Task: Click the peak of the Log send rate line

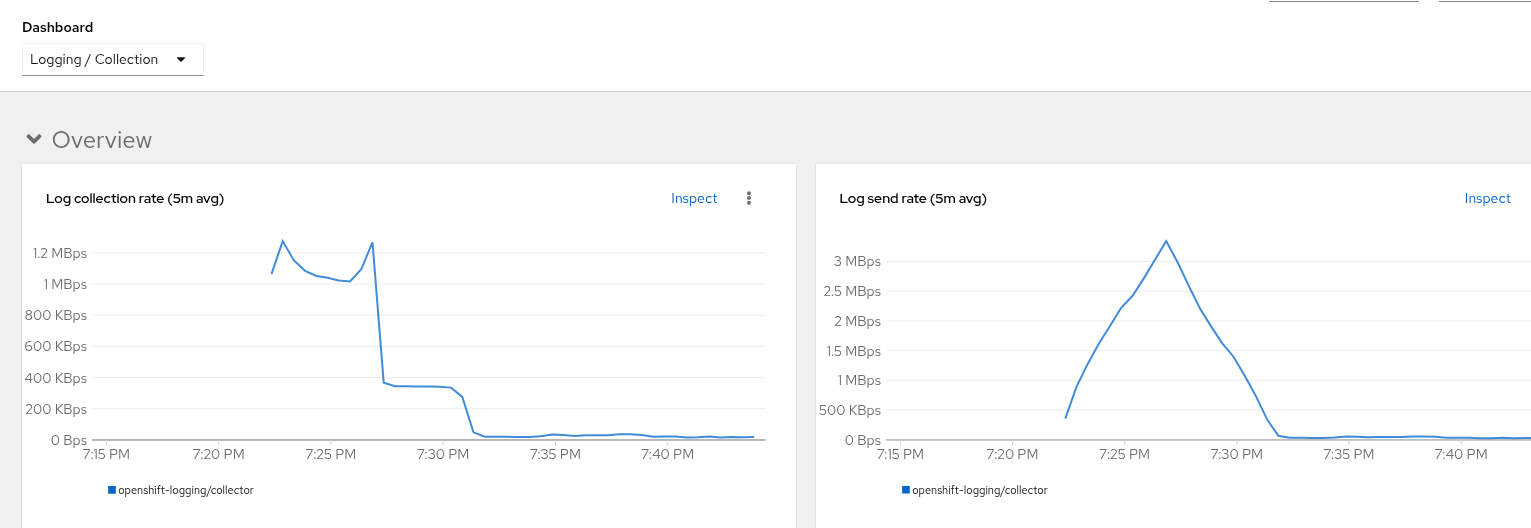Action: pyautogui.click(x=1165, y=241)
